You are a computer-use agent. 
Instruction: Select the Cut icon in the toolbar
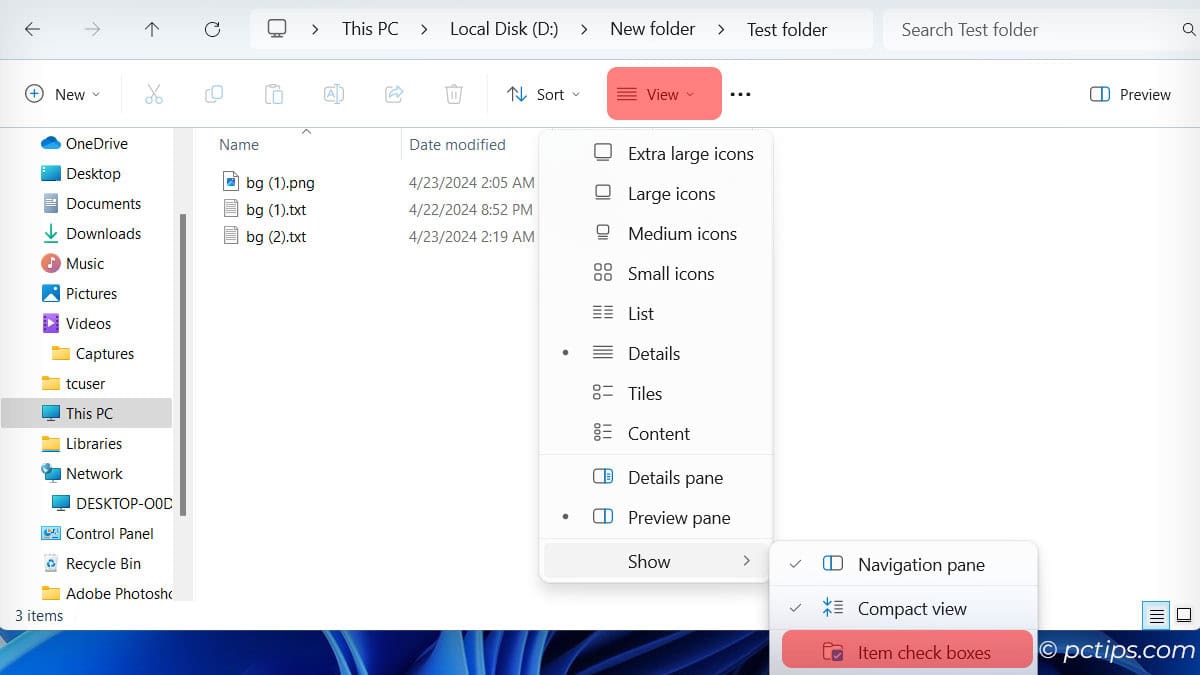click(154, 93)
